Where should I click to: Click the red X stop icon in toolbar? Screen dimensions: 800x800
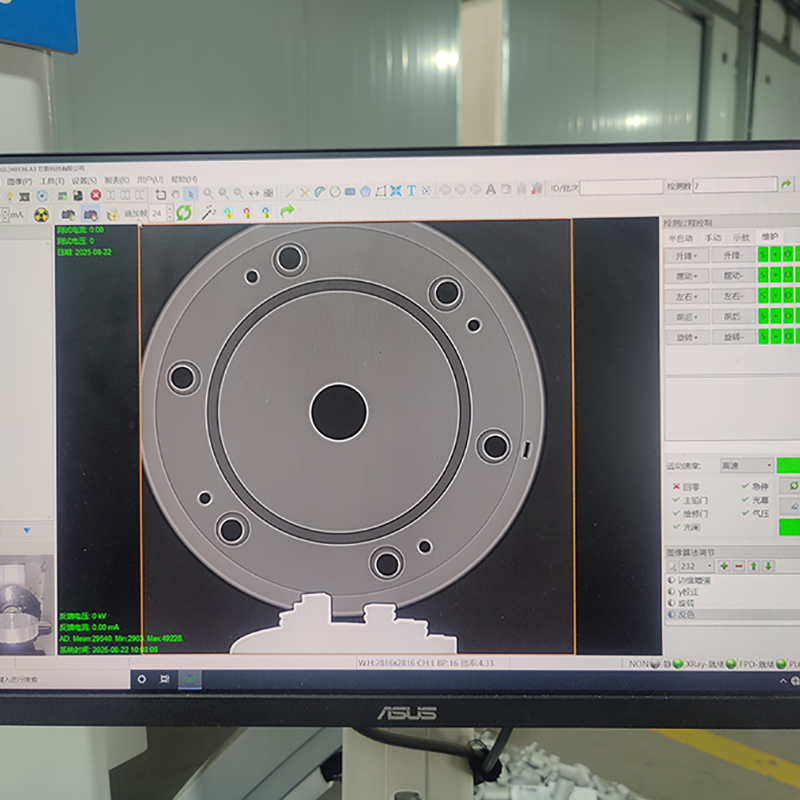95,195
